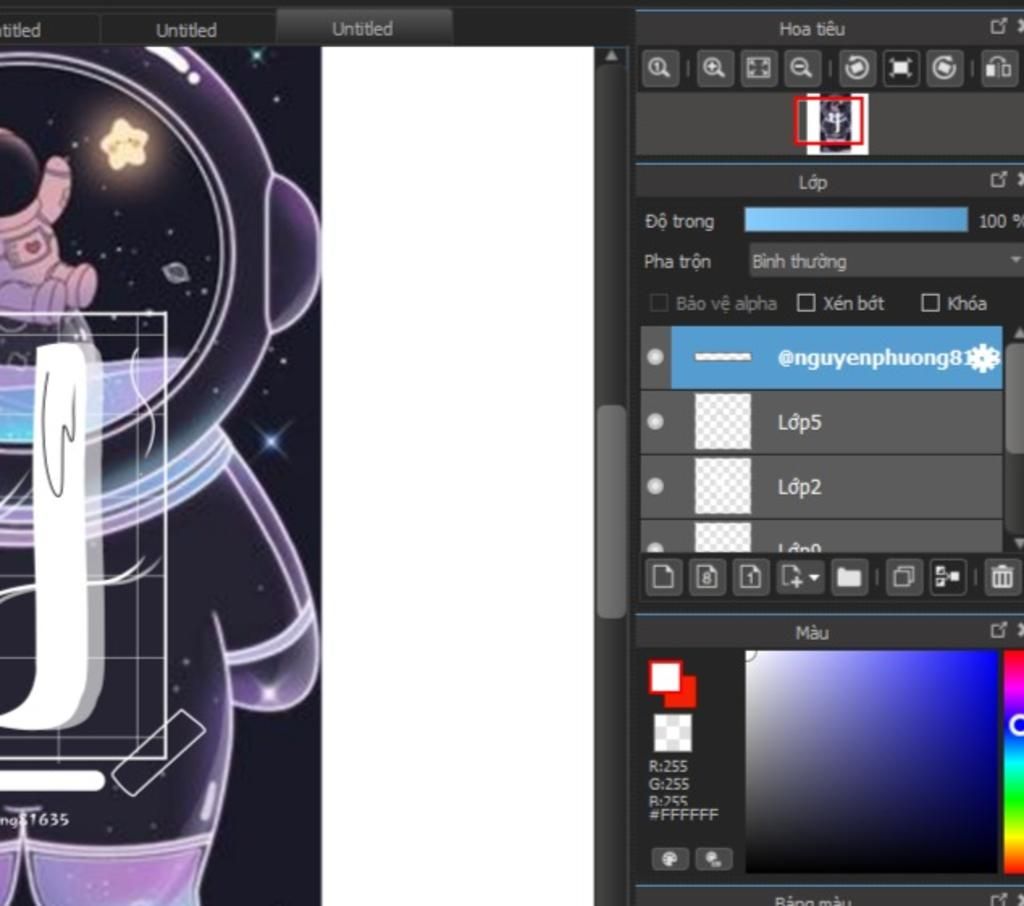
Task: Click the zoom in magnifier icon
Action: tap(714, 68)
